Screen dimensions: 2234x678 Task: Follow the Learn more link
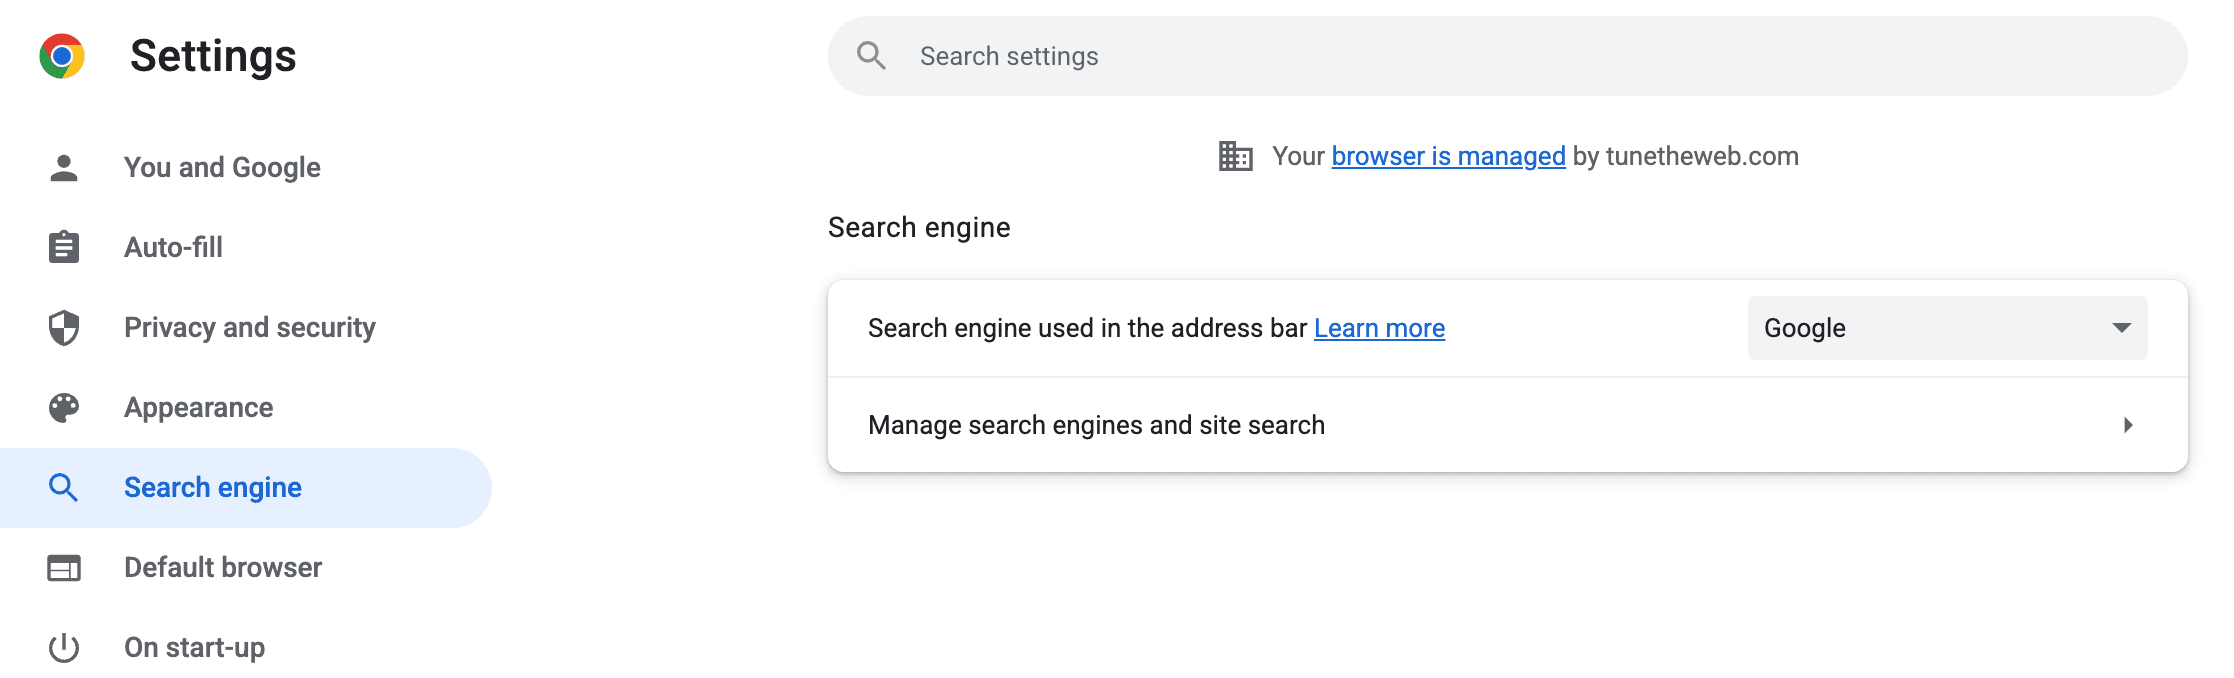tap(1379, 328)
